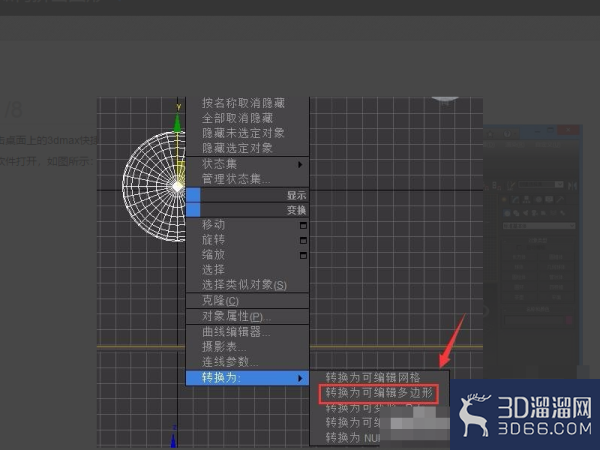Choose 按名称取消隐藏 menu entry
The image size is (600, 450).
pyautogui.click(x=243, y=103)
